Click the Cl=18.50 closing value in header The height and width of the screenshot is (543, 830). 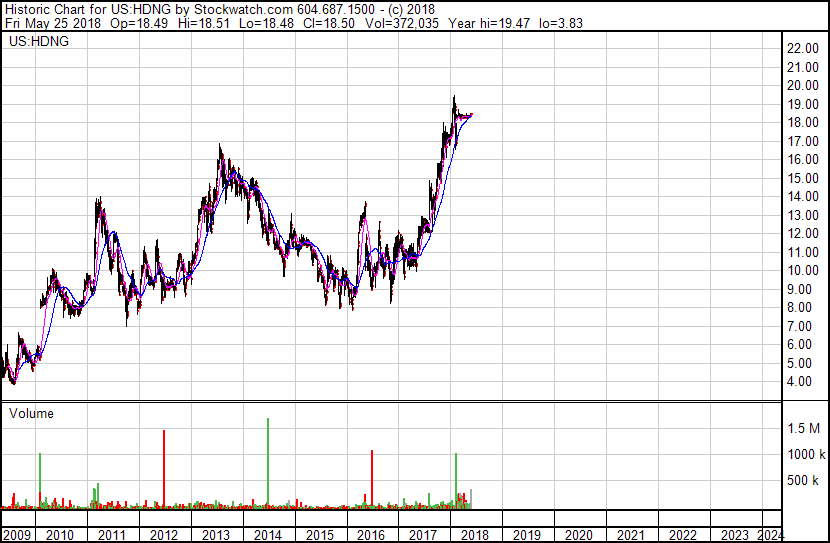329,23
